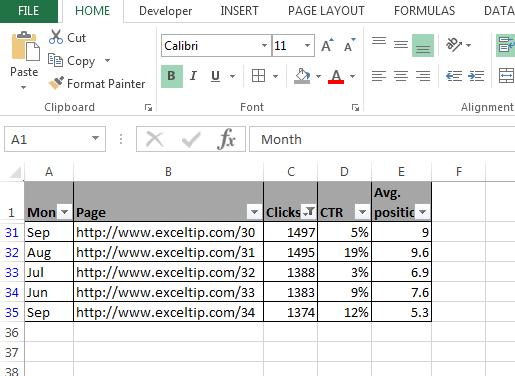Switch to the HOME tab
The width and height of the screenshot is (515, 376).
pyautogui.click(x=92, y=11)
